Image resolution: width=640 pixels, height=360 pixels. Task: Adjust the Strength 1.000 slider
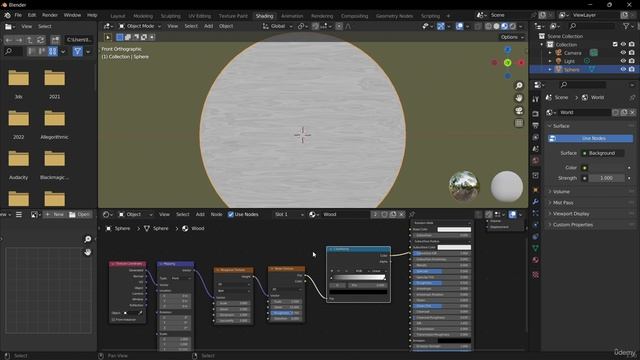coord(607,178)
